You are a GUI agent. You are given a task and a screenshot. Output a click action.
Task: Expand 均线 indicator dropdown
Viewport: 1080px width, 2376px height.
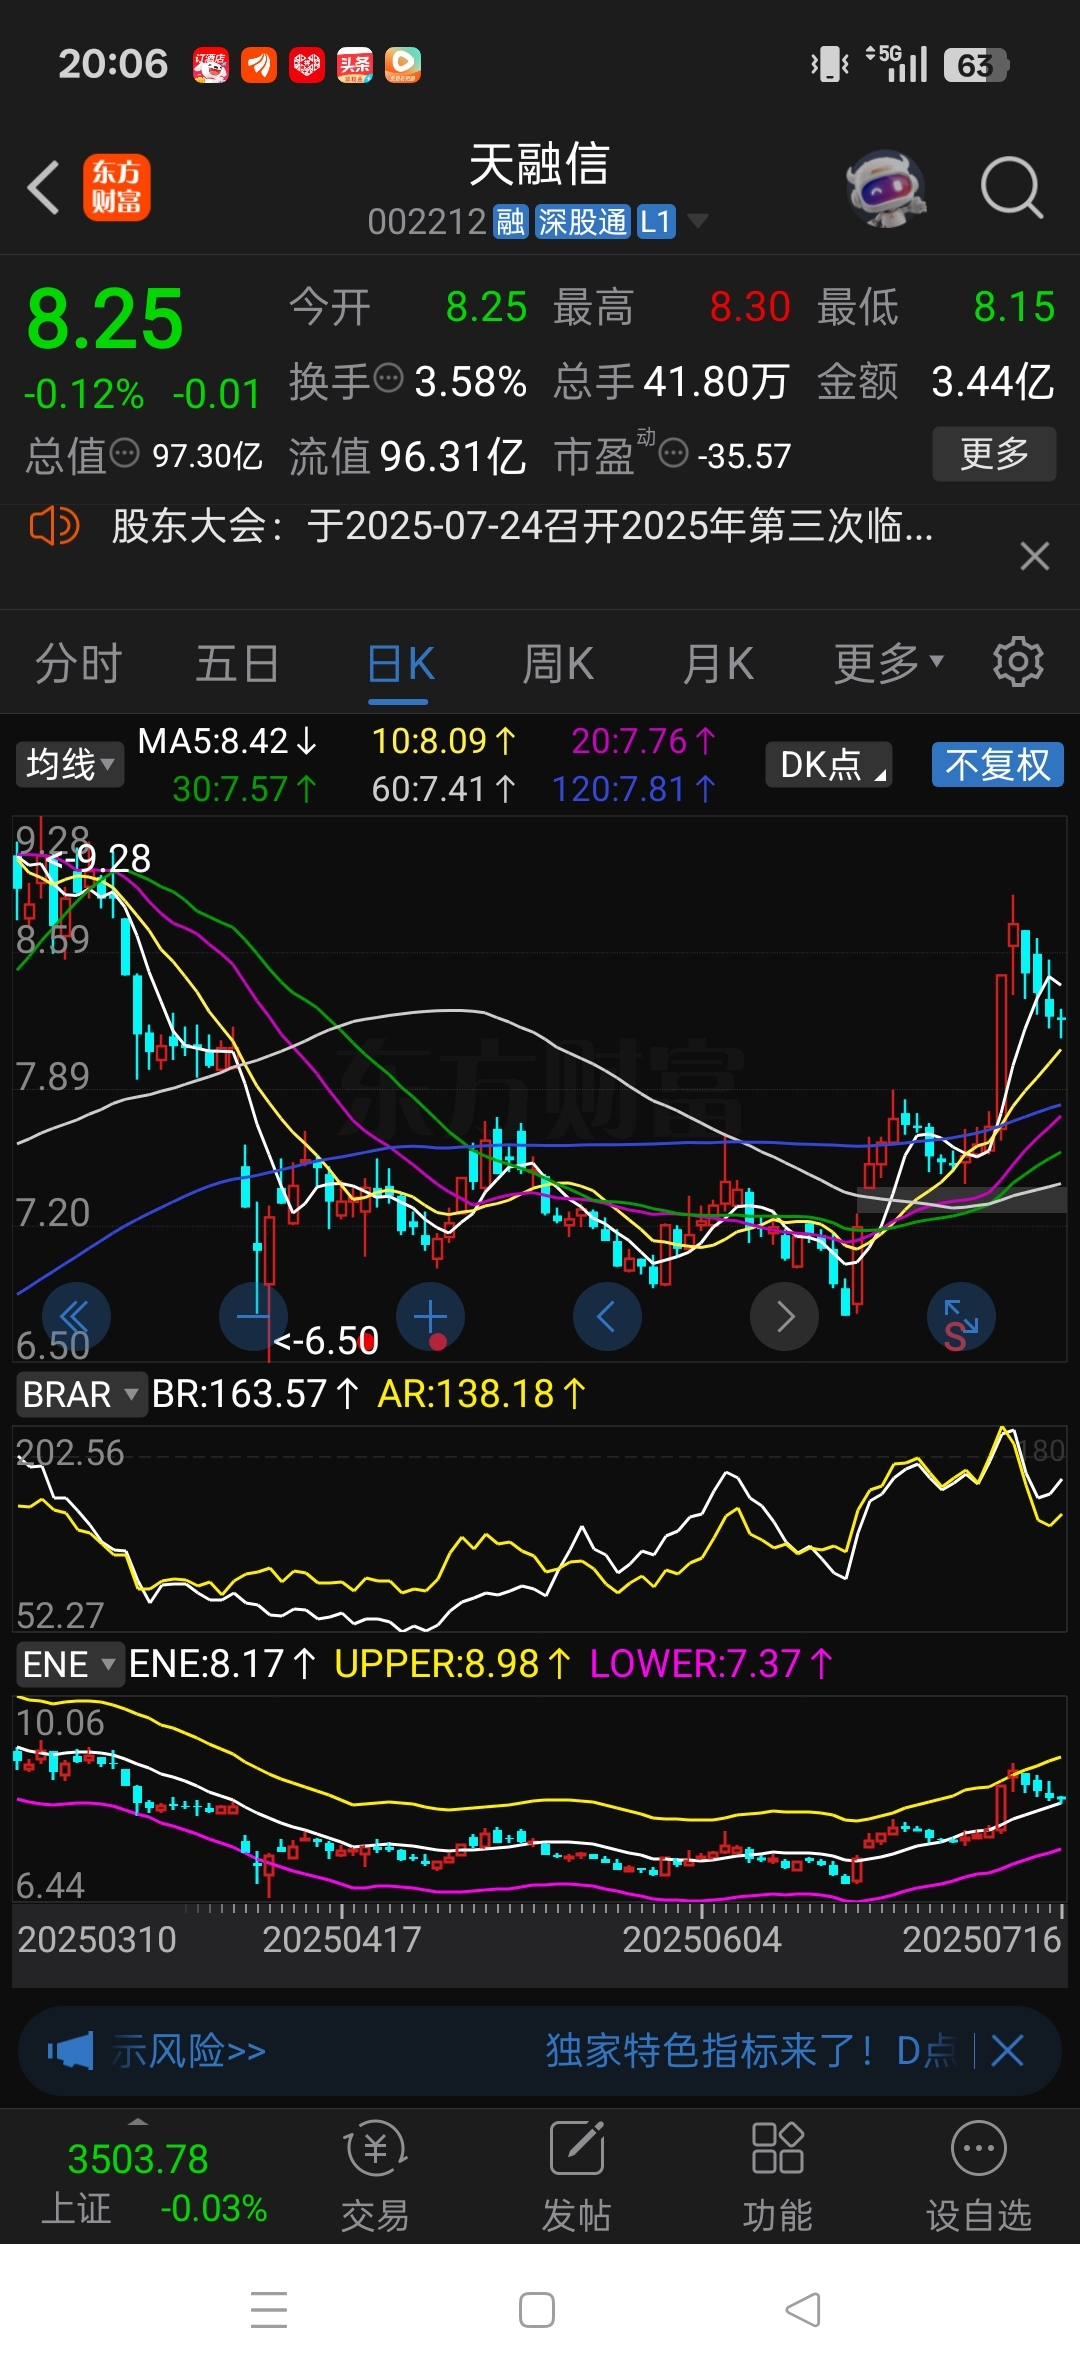[69, 764]
